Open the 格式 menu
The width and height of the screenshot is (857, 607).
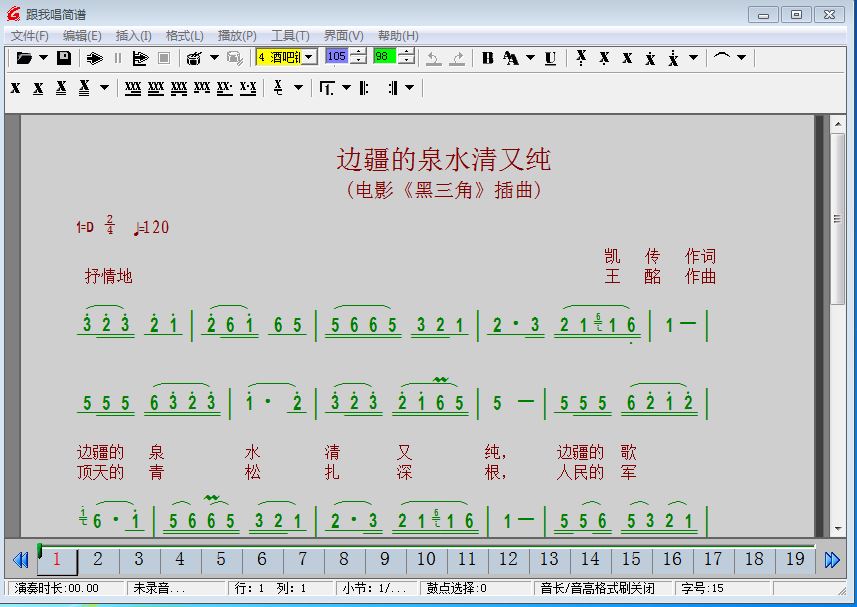(184, 35)
